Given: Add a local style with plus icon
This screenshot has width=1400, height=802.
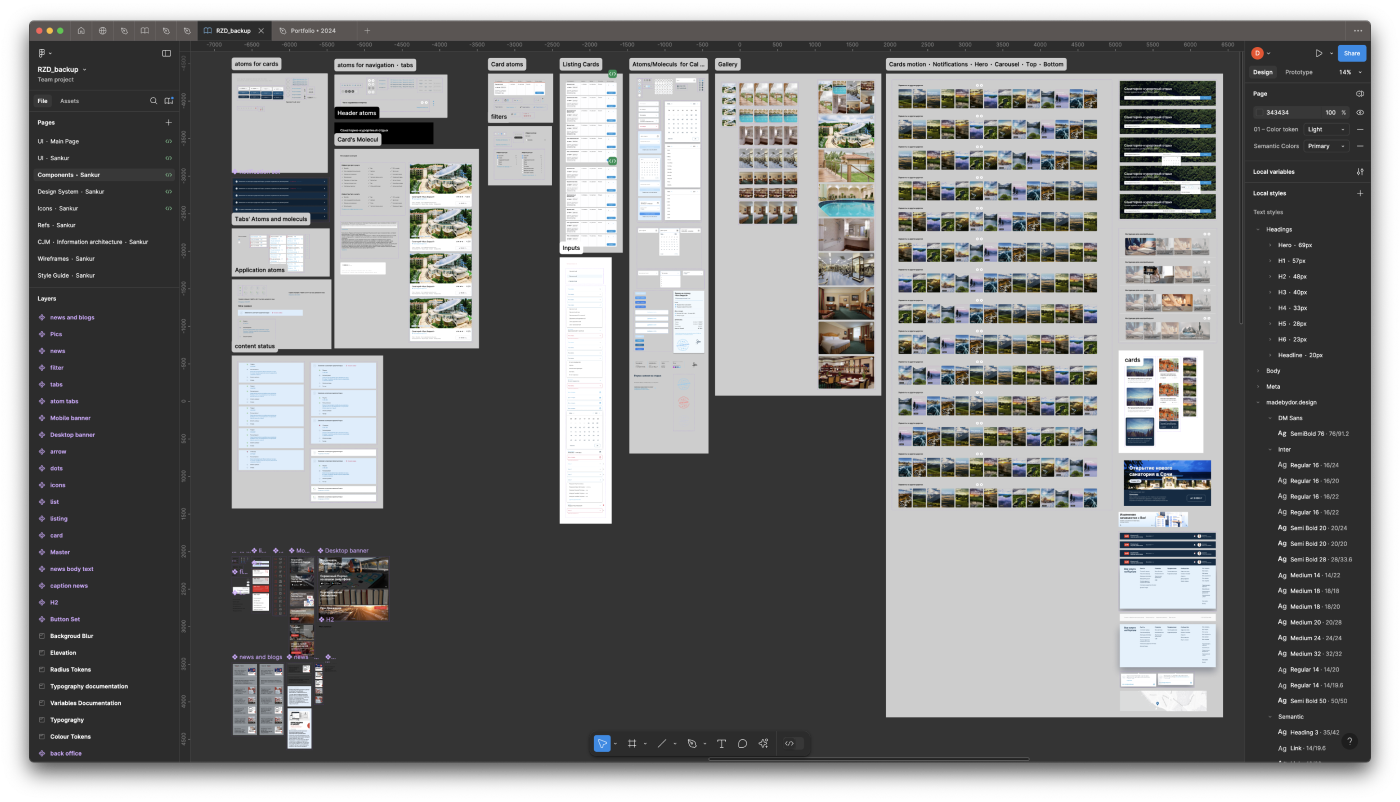Looking at the screenshot, I should [x=1360, y=193].
